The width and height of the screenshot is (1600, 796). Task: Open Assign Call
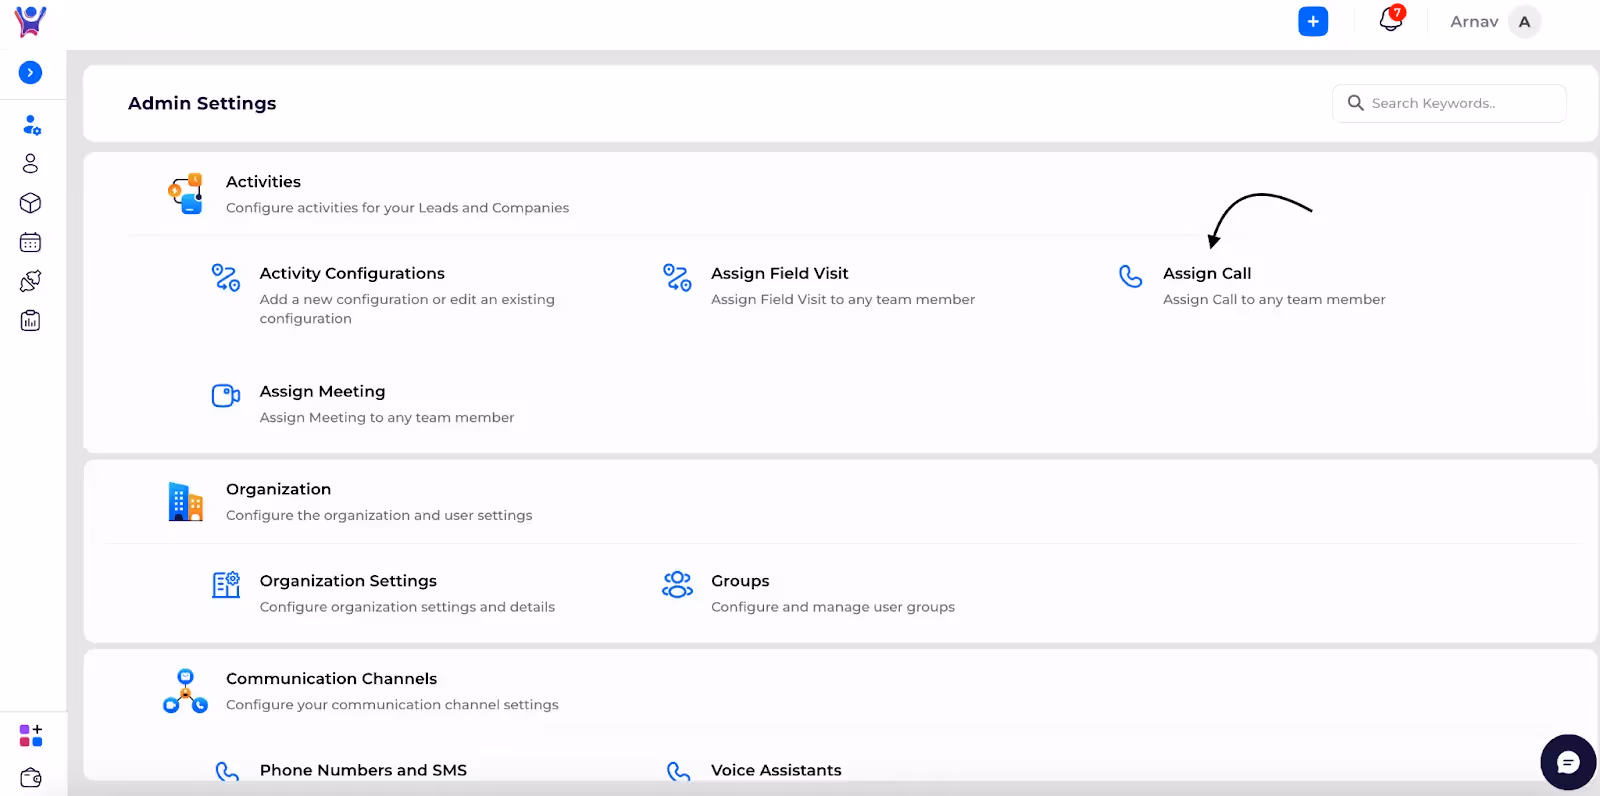tap(1207, 273)
